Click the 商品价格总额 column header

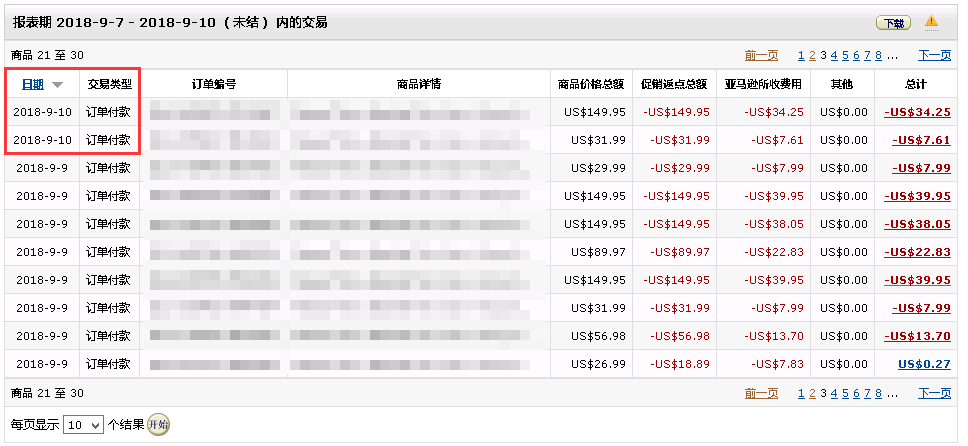591,85
